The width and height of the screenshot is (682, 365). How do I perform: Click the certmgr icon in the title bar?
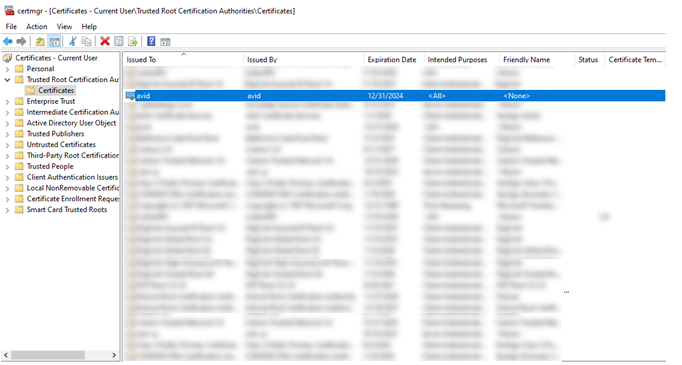9,11
